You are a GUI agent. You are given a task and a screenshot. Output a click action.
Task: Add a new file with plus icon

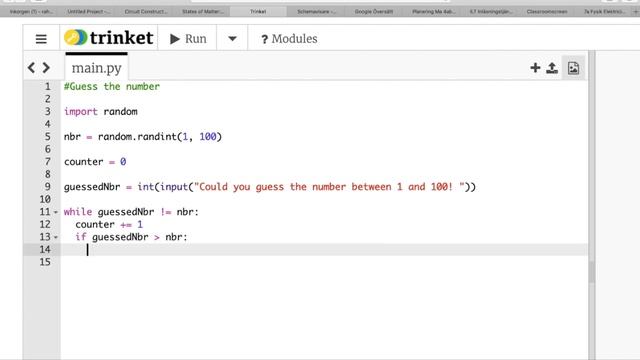(535, 68)
